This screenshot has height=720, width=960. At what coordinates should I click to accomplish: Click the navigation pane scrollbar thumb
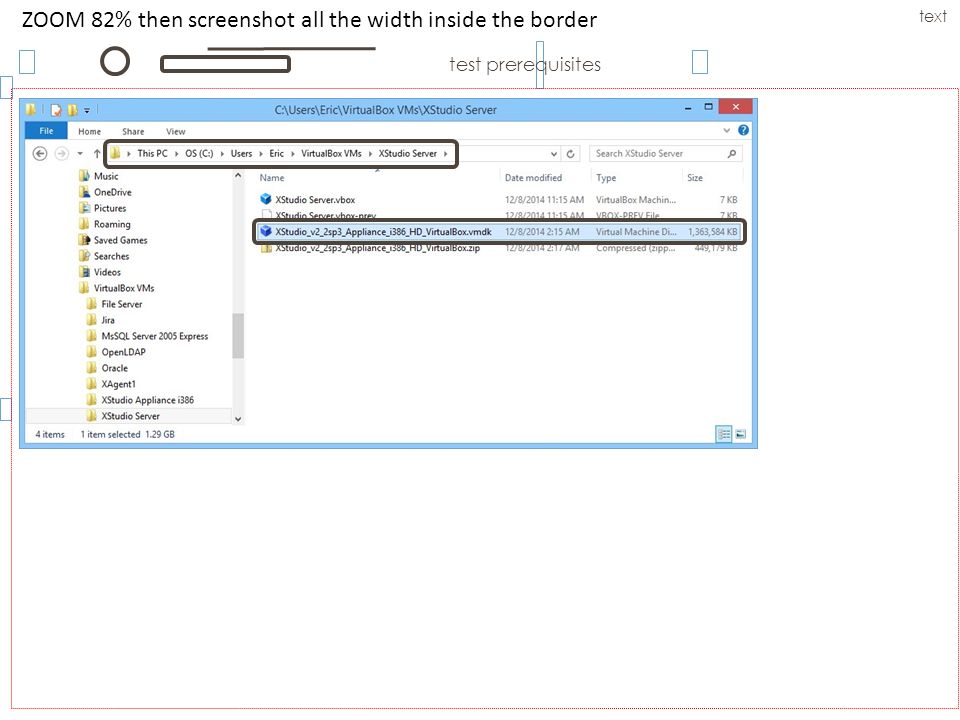[238, 336]
